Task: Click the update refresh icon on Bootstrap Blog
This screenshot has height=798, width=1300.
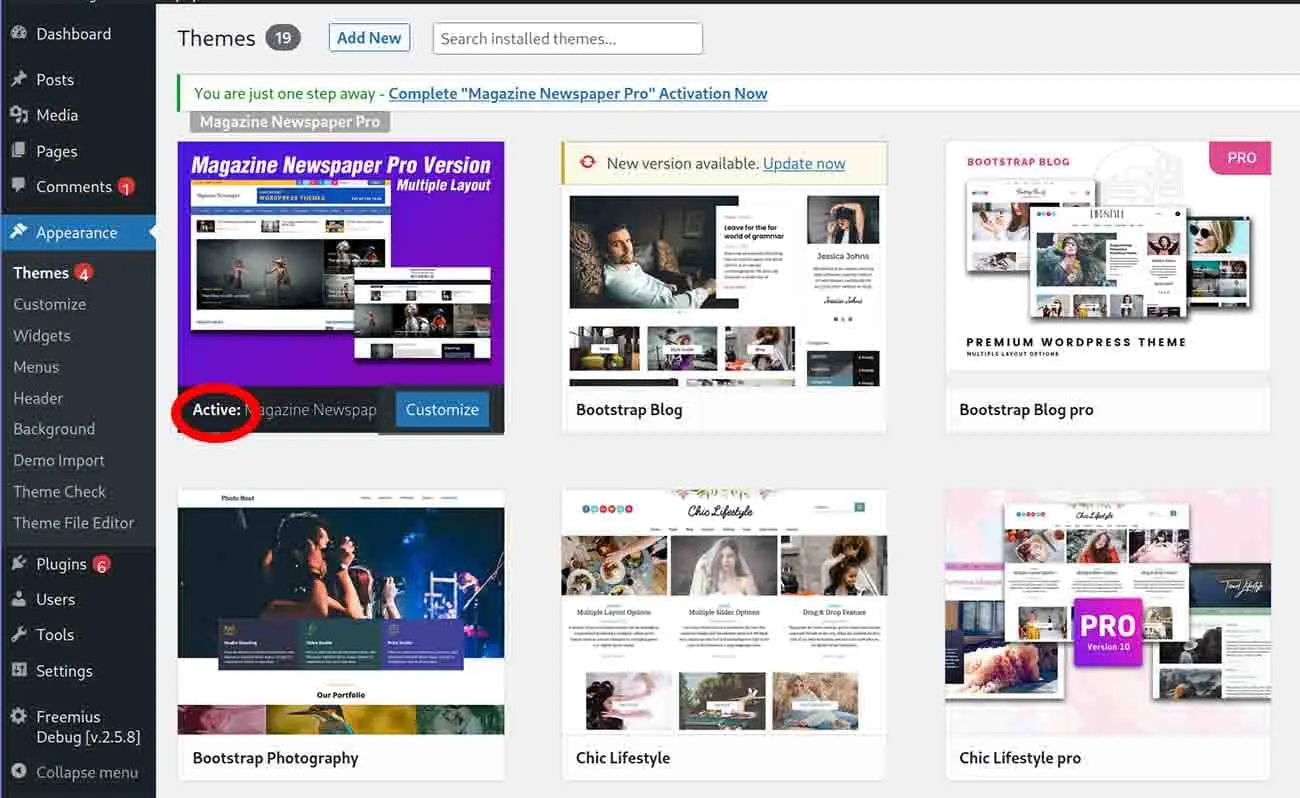Action: (587, 163)
